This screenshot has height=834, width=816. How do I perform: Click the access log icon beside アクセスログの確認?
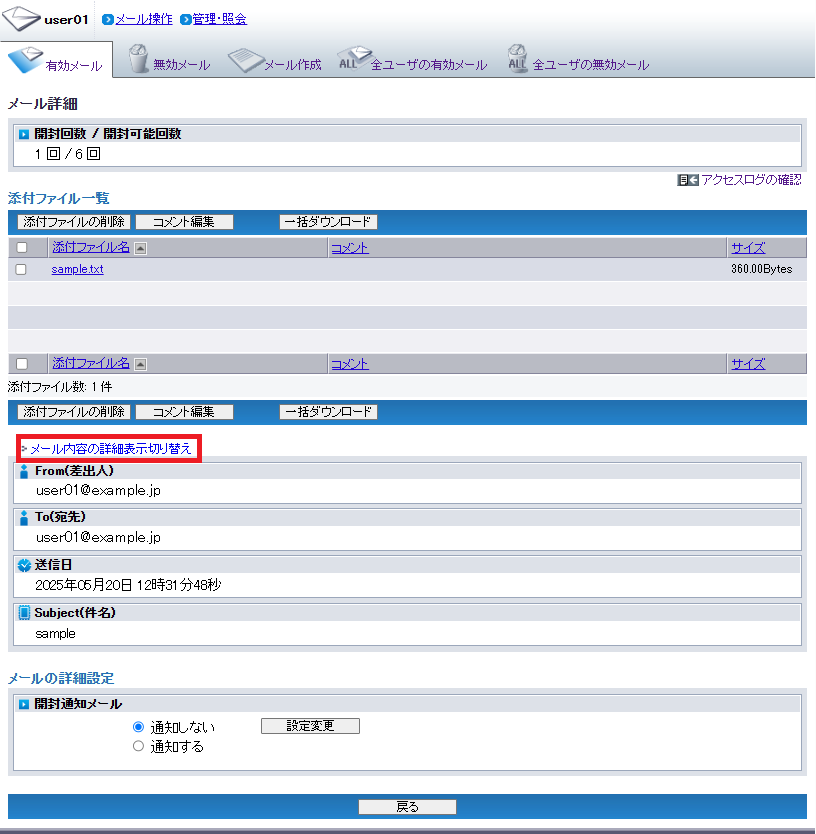tap(687, 180)
